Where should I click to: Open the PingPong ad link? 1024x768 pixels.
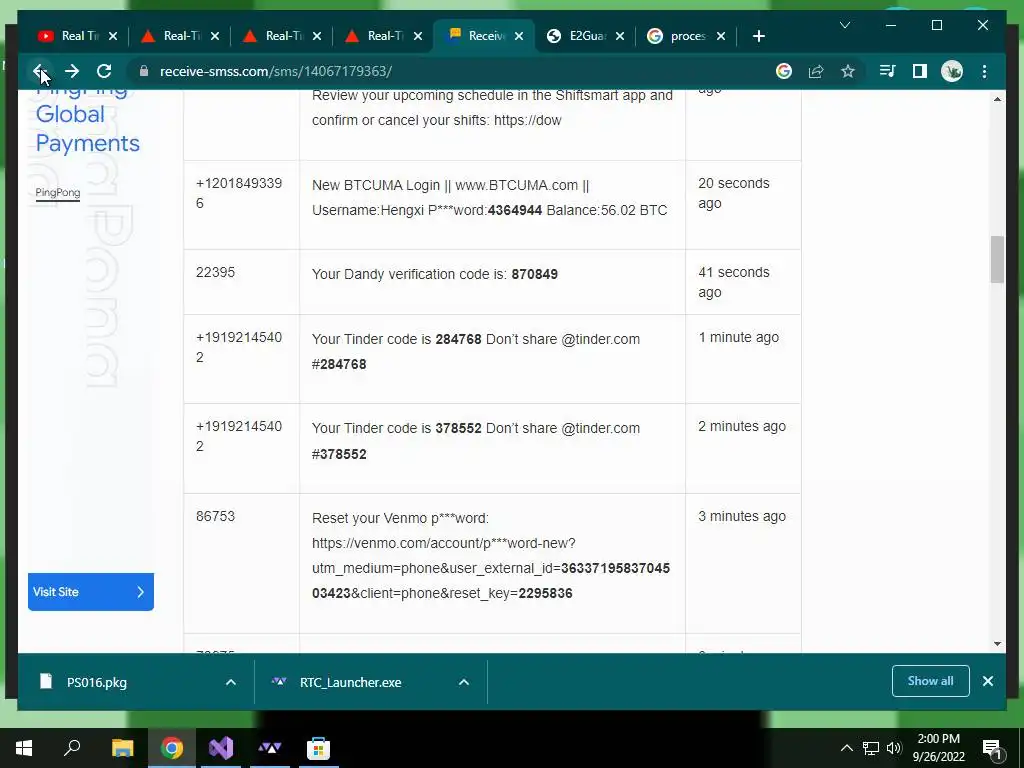pyautogui.click(x=57, y=193)
